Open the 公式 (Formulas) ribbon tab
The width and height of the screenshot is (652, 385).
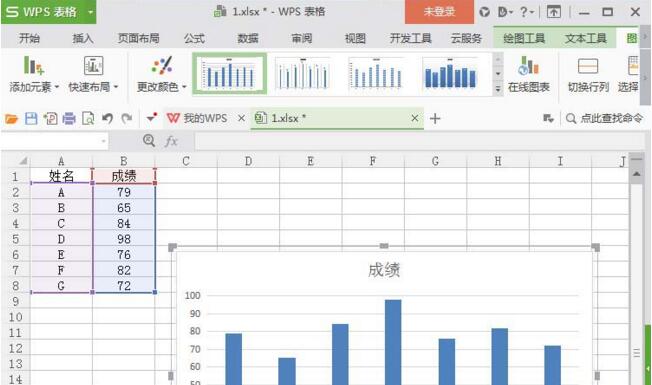pyautogui.click(x=194, y=38)
